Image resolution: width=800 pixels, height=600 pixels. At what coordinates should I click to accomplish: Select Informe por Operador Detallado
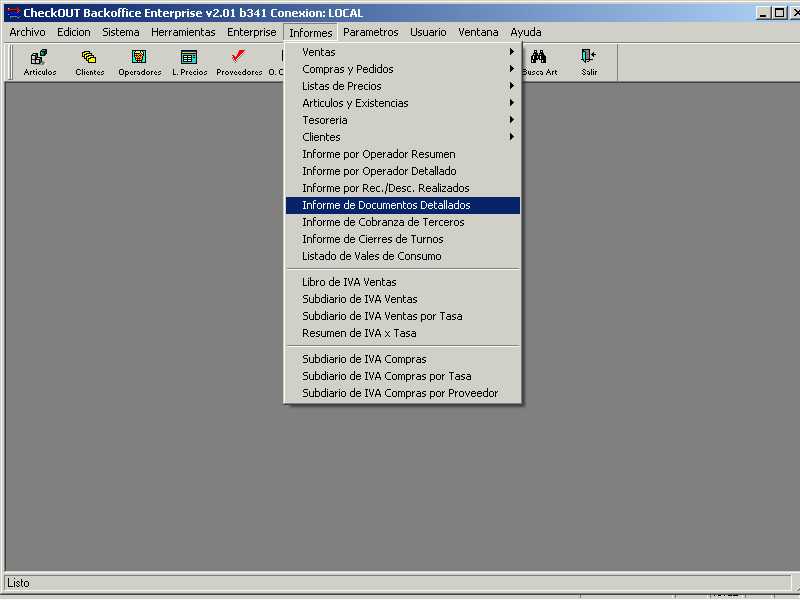[403, 171]
